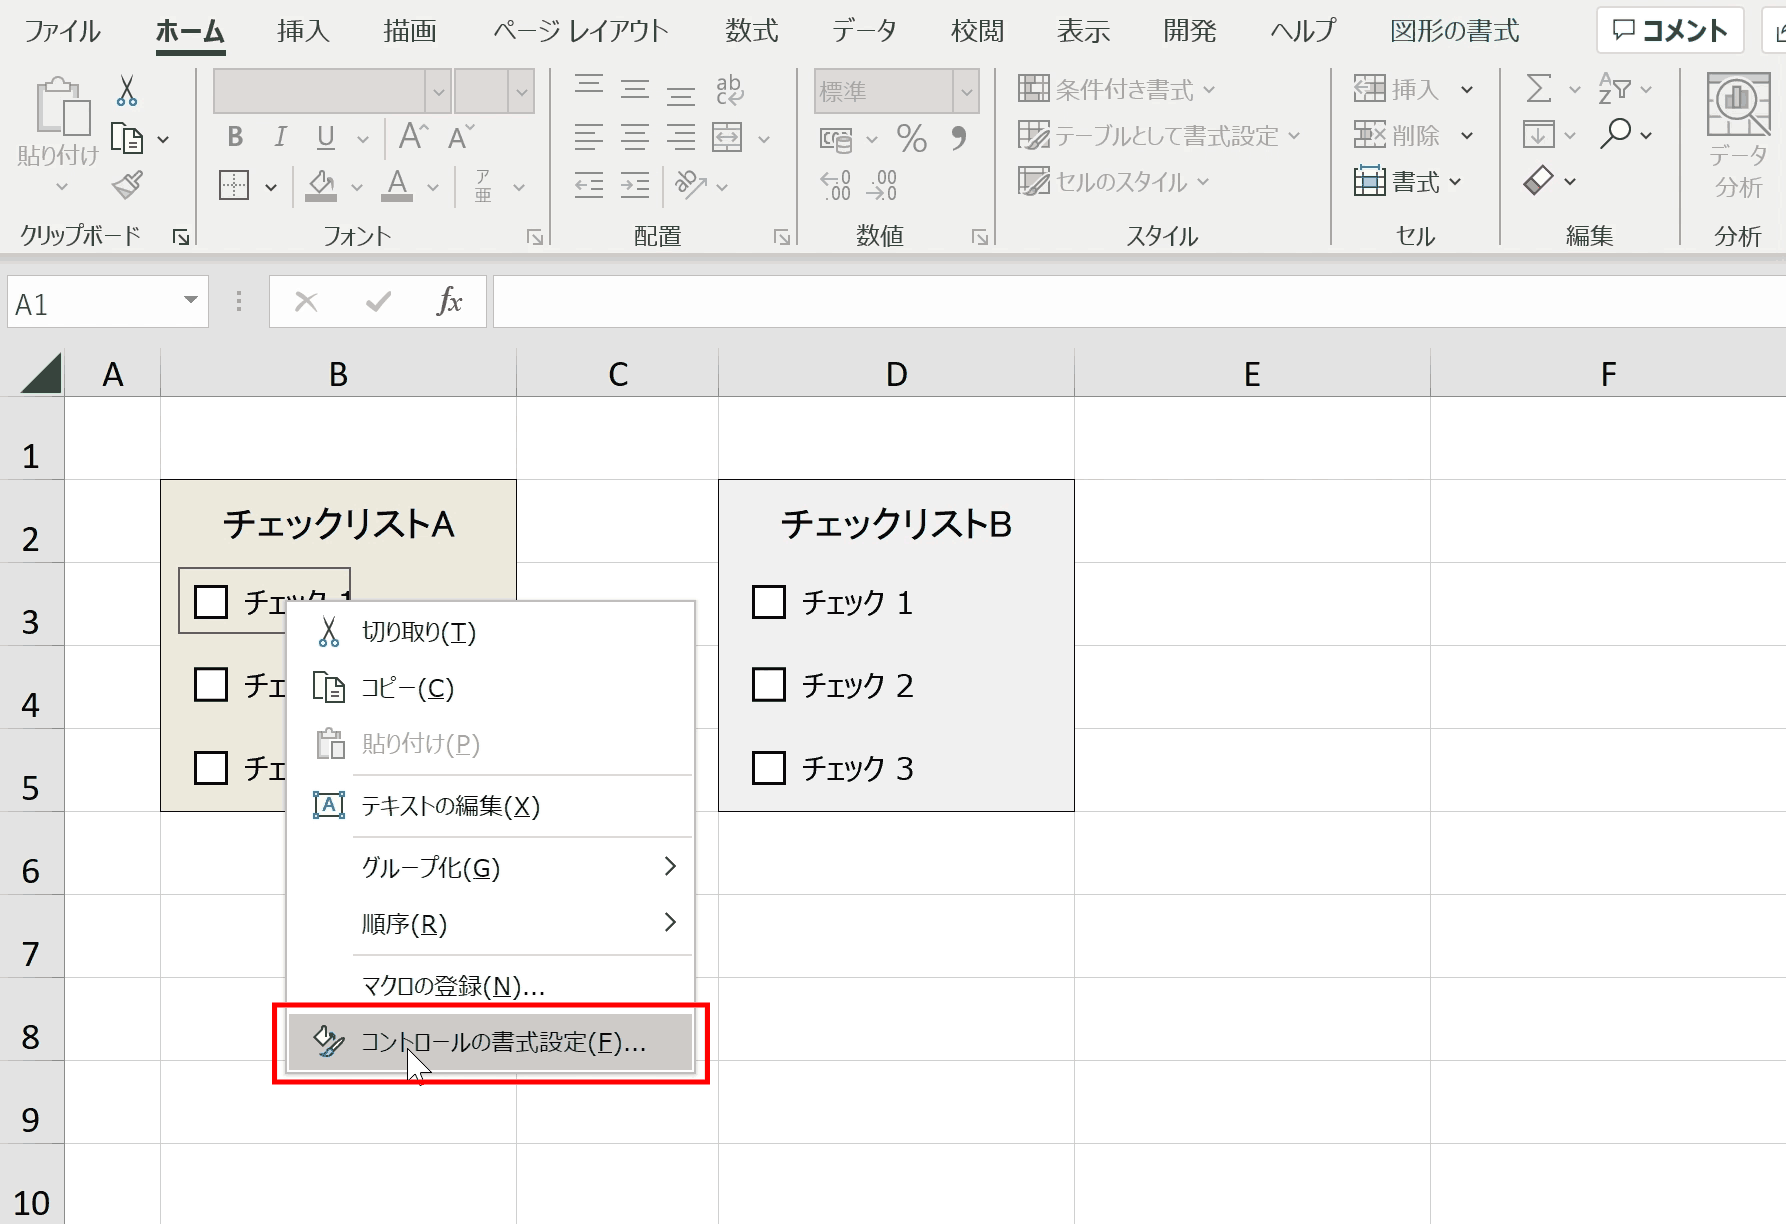Choose テキストの編集 from context menu
Screen dimensions: 1786x1224
(x=490, y=806)
